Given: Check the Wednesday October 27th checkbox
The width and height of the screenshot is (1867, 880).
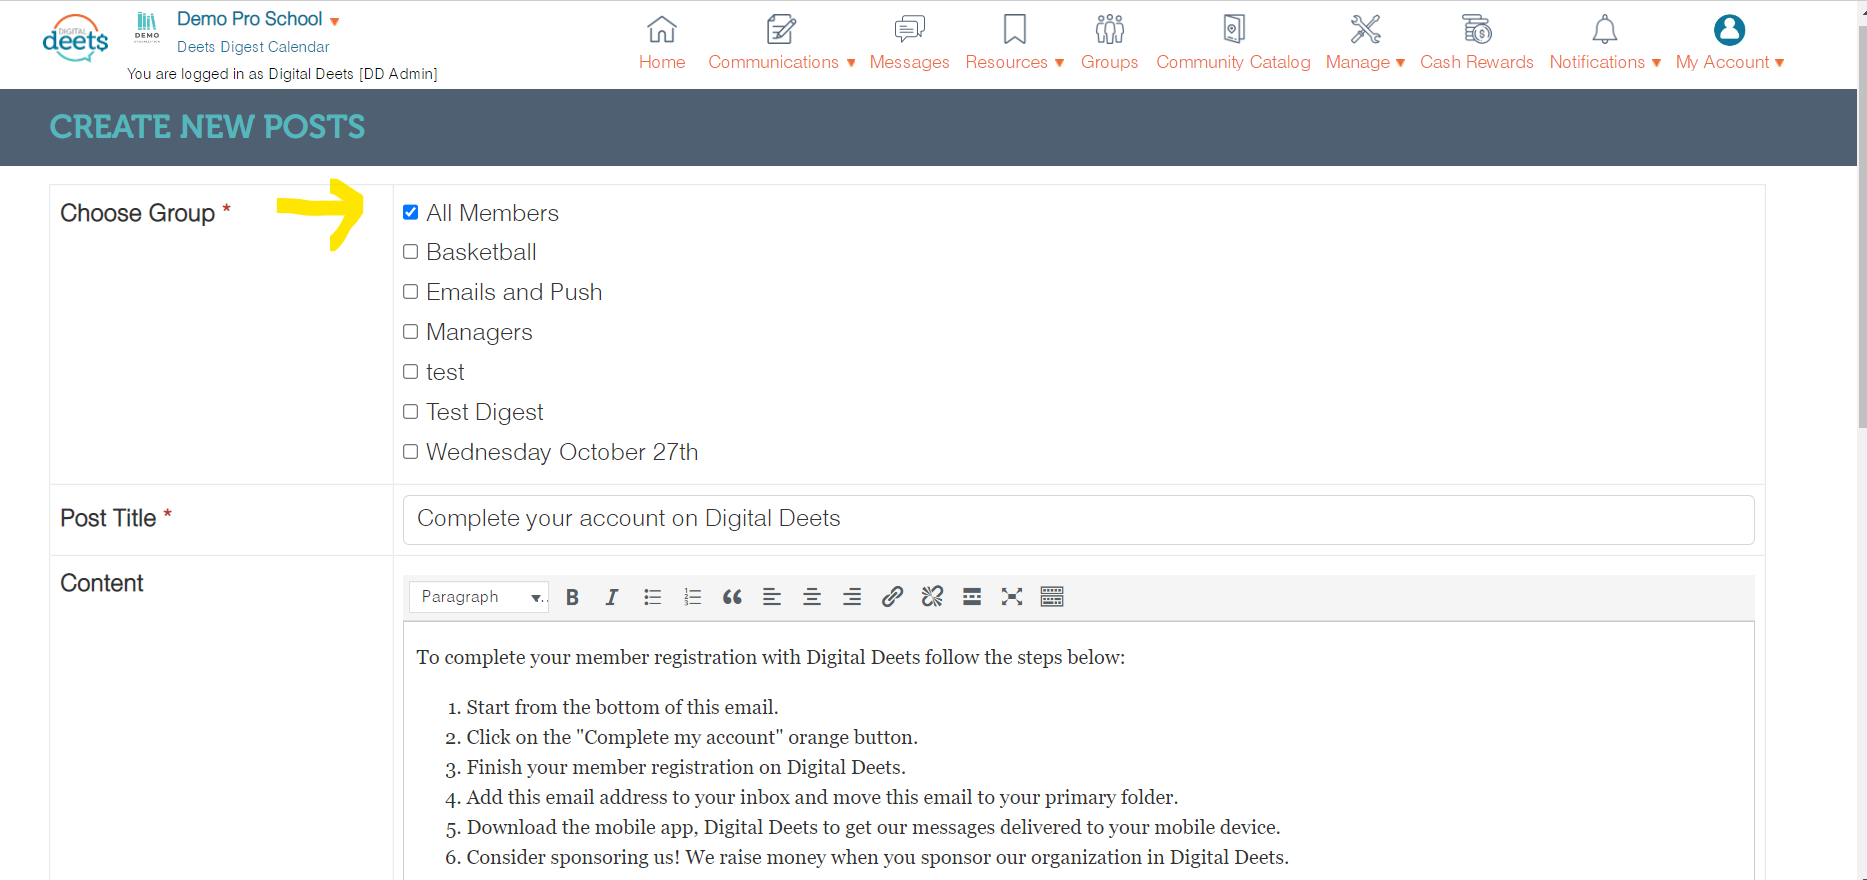Looking at the screenshot, I should [x=410, y=452].
